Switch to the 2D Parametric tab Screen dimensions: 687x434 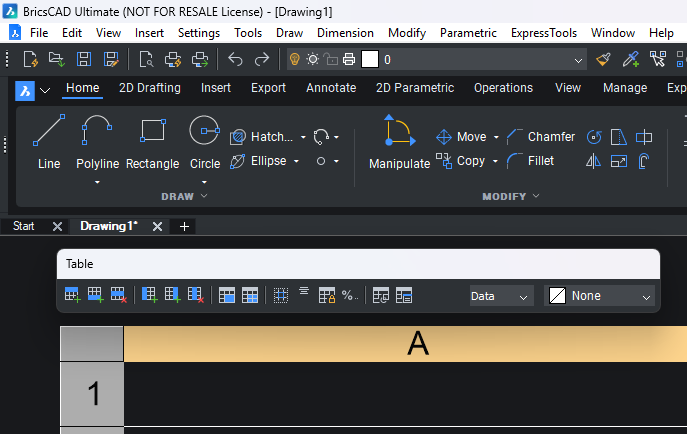click(x=414, y=88)
